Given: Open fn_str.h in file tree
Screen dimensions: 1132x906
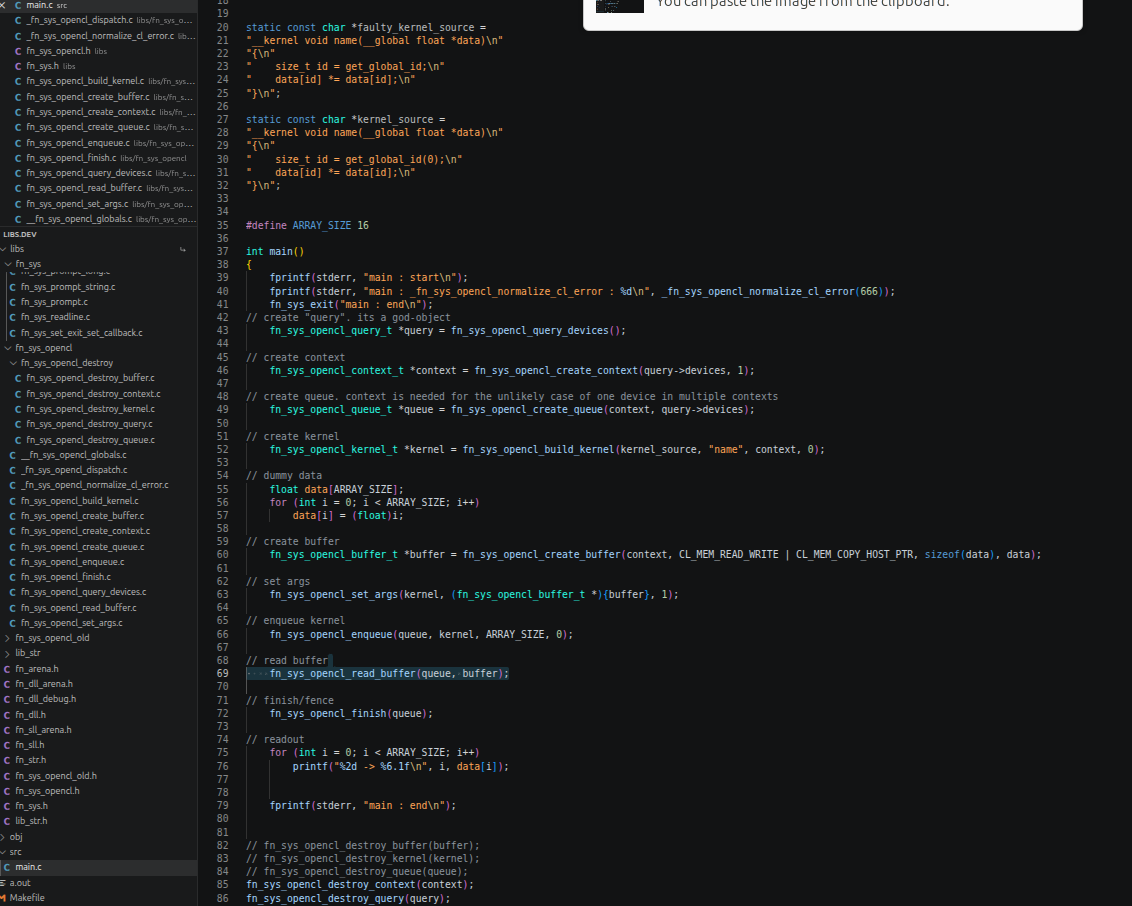Looking at the screenshot, I should click(98, 760).
